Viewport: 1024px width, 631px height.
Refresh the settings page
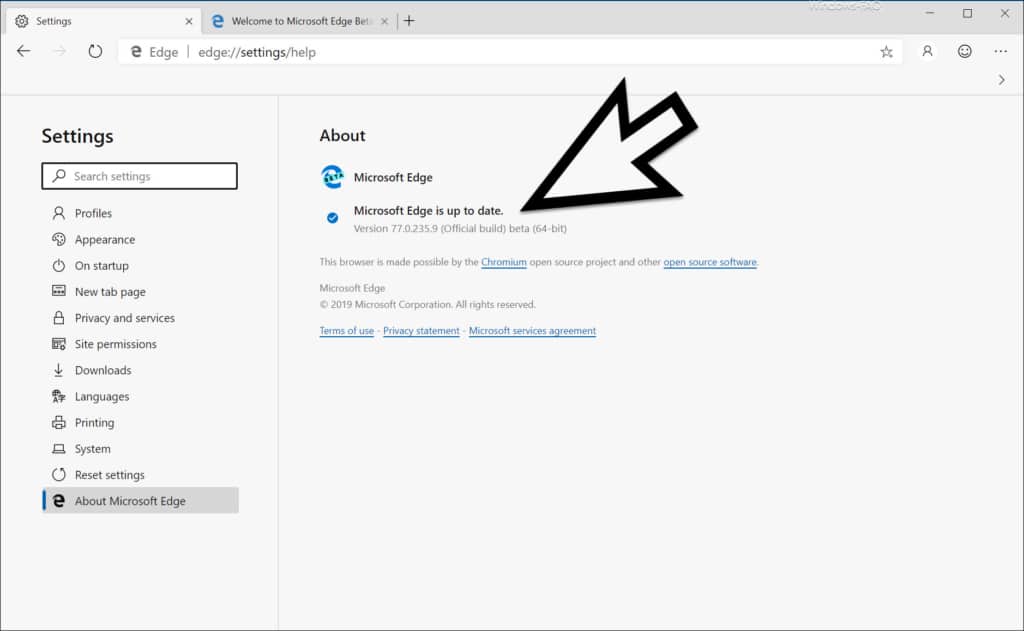(x=95, y=51)
